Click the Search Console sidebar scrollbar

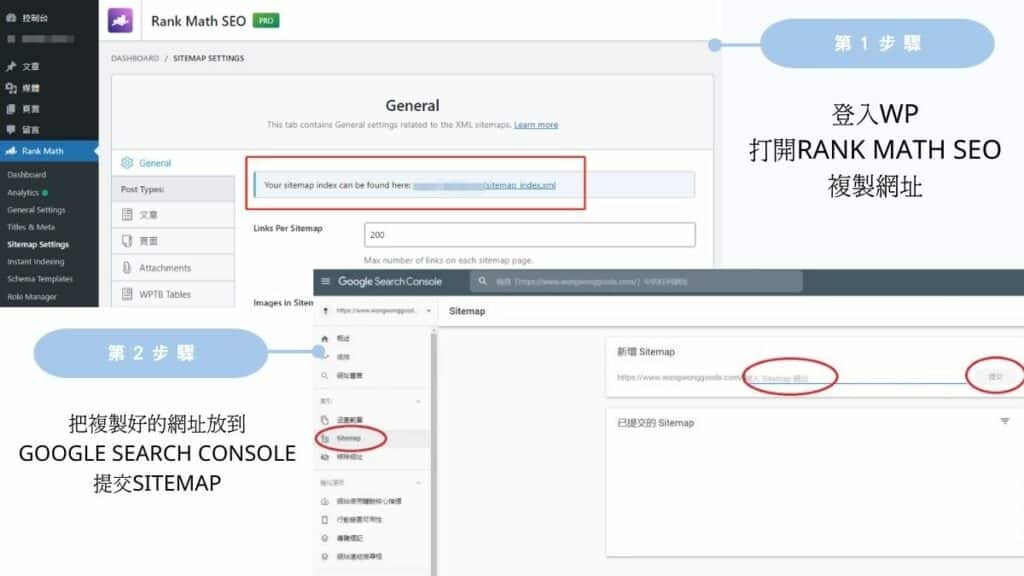[x=433, y=451]
